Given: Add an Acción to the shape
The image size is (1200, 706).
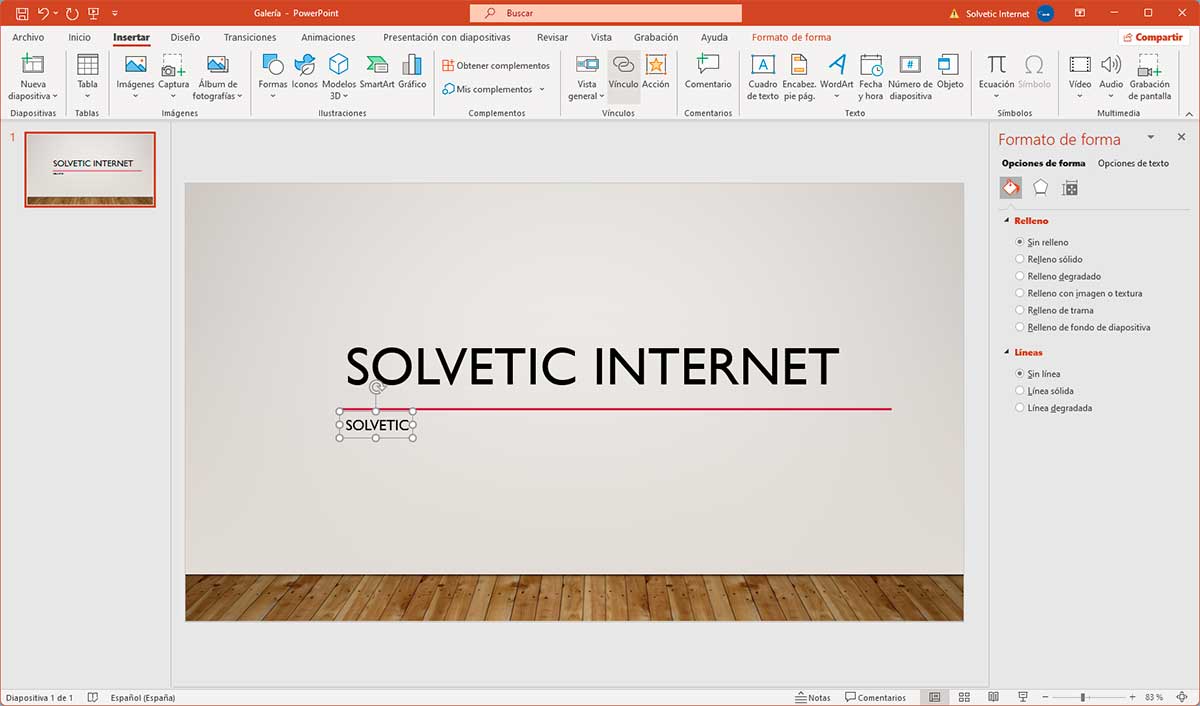Looking at the screenshot, I should point(656,72).
